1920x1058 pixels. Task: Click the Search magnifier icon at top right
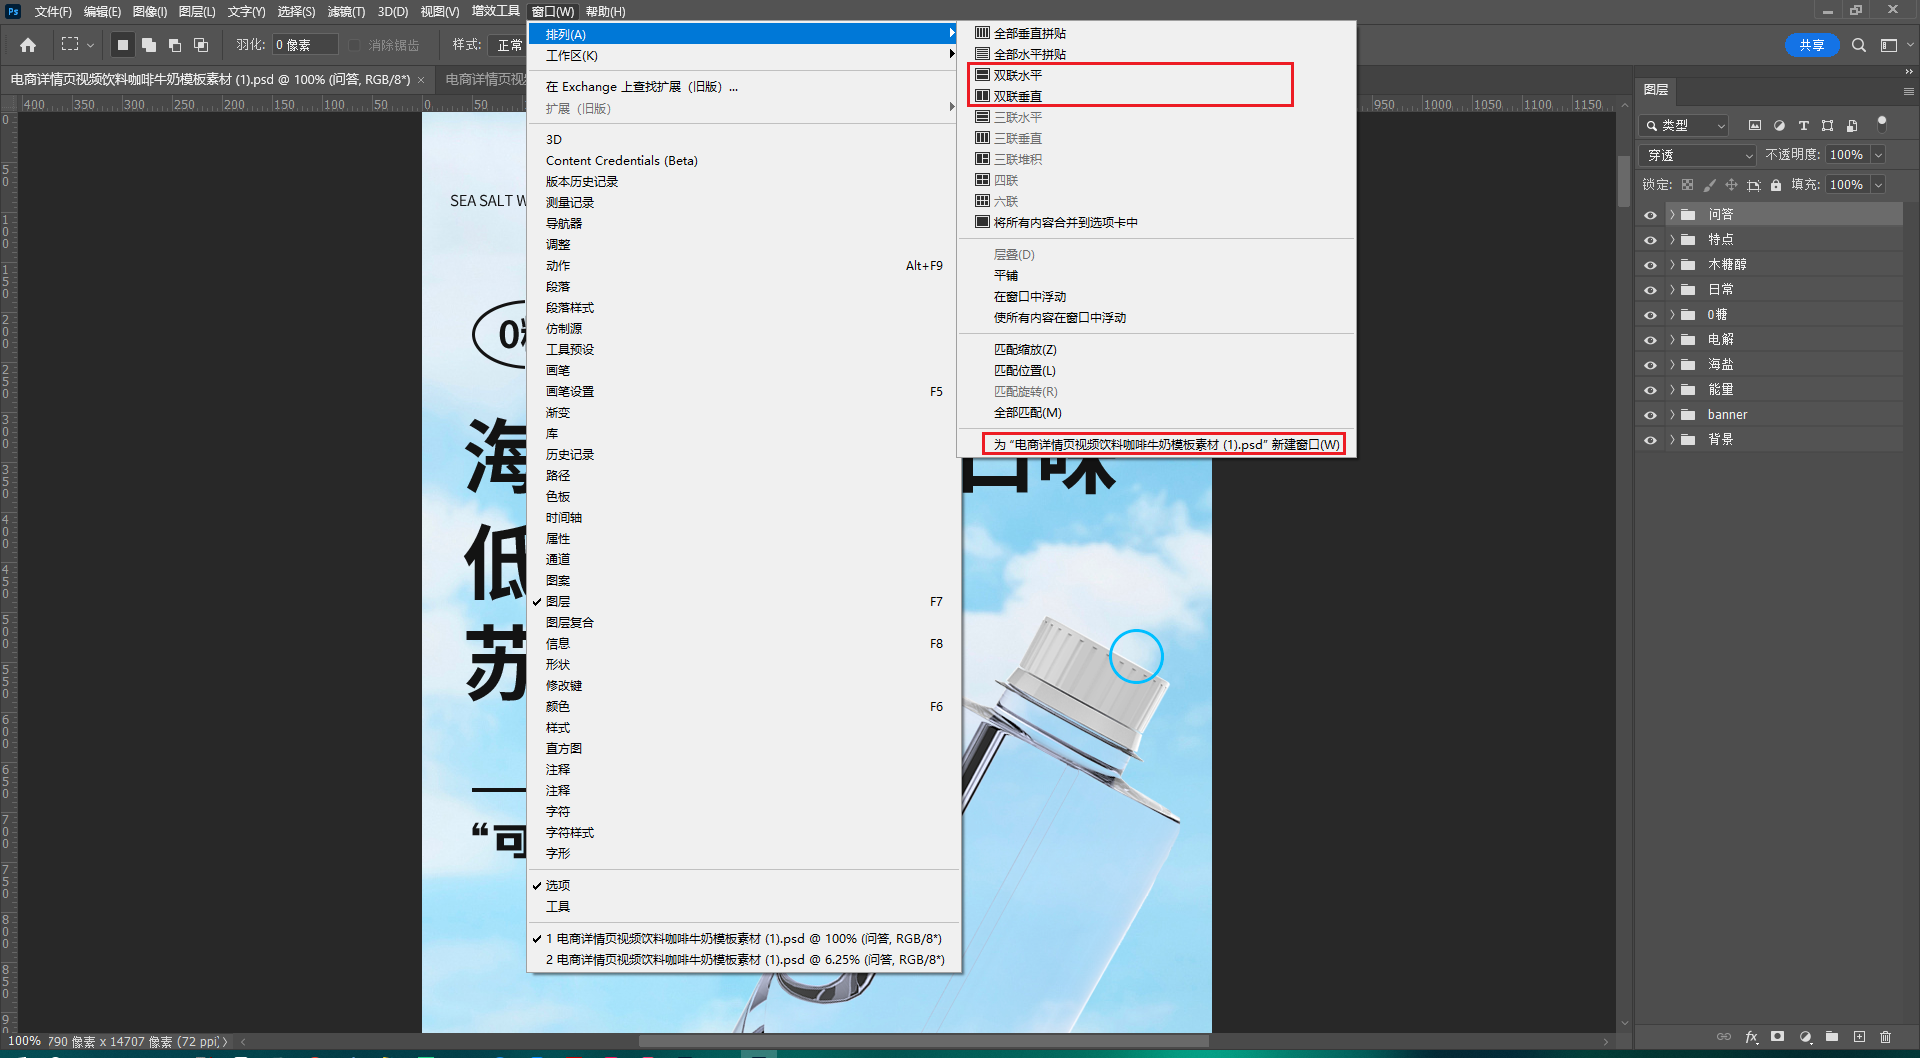coord(1859,45)
